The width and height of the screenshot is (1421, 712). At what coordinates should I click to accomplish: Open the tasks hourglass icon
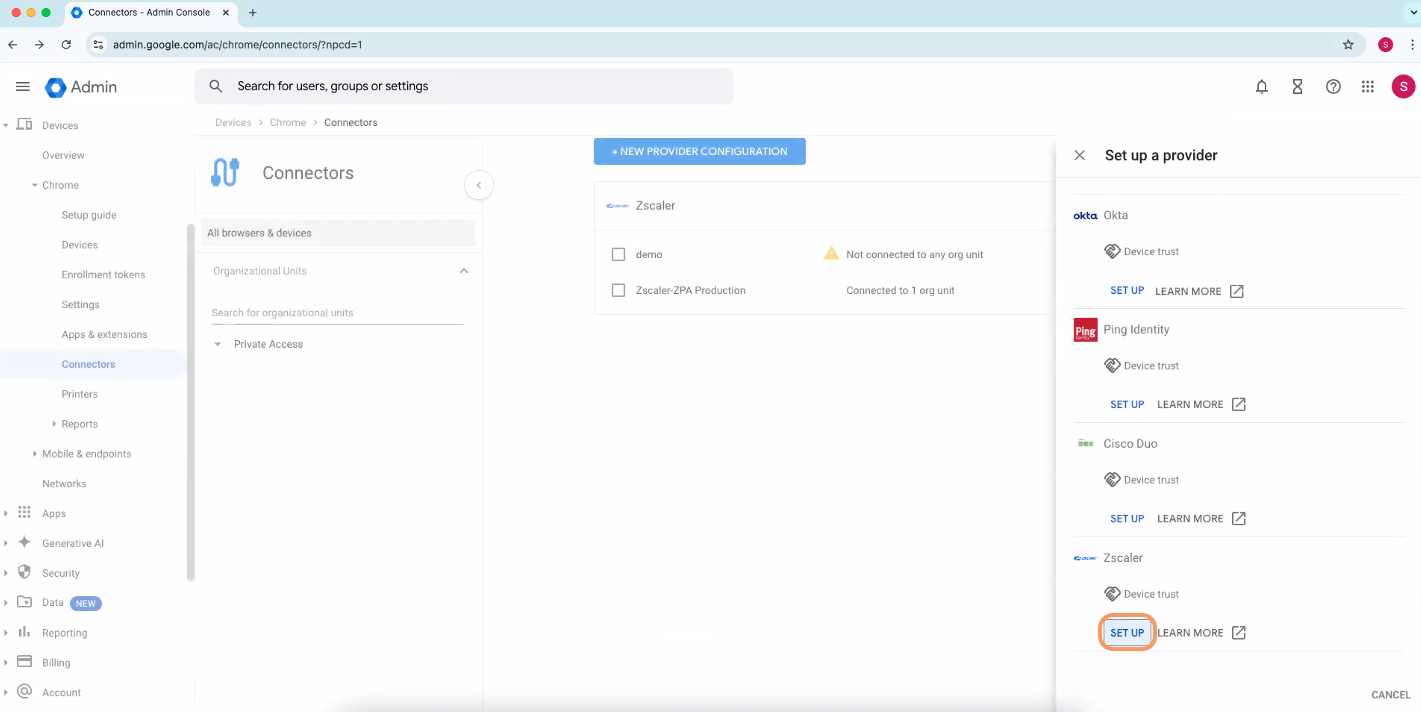pos(1297,86)
